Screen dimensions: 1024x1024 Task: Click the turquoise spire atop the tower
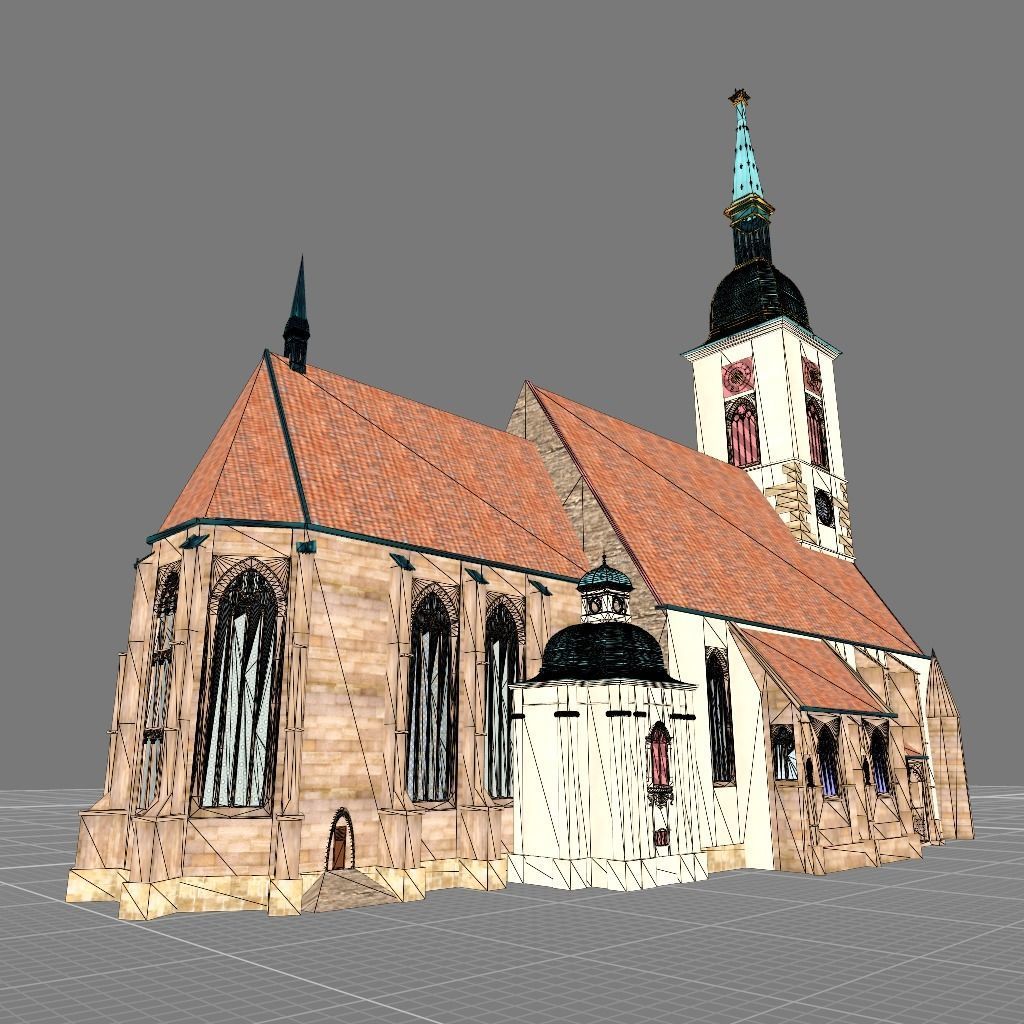pos(746,152)
